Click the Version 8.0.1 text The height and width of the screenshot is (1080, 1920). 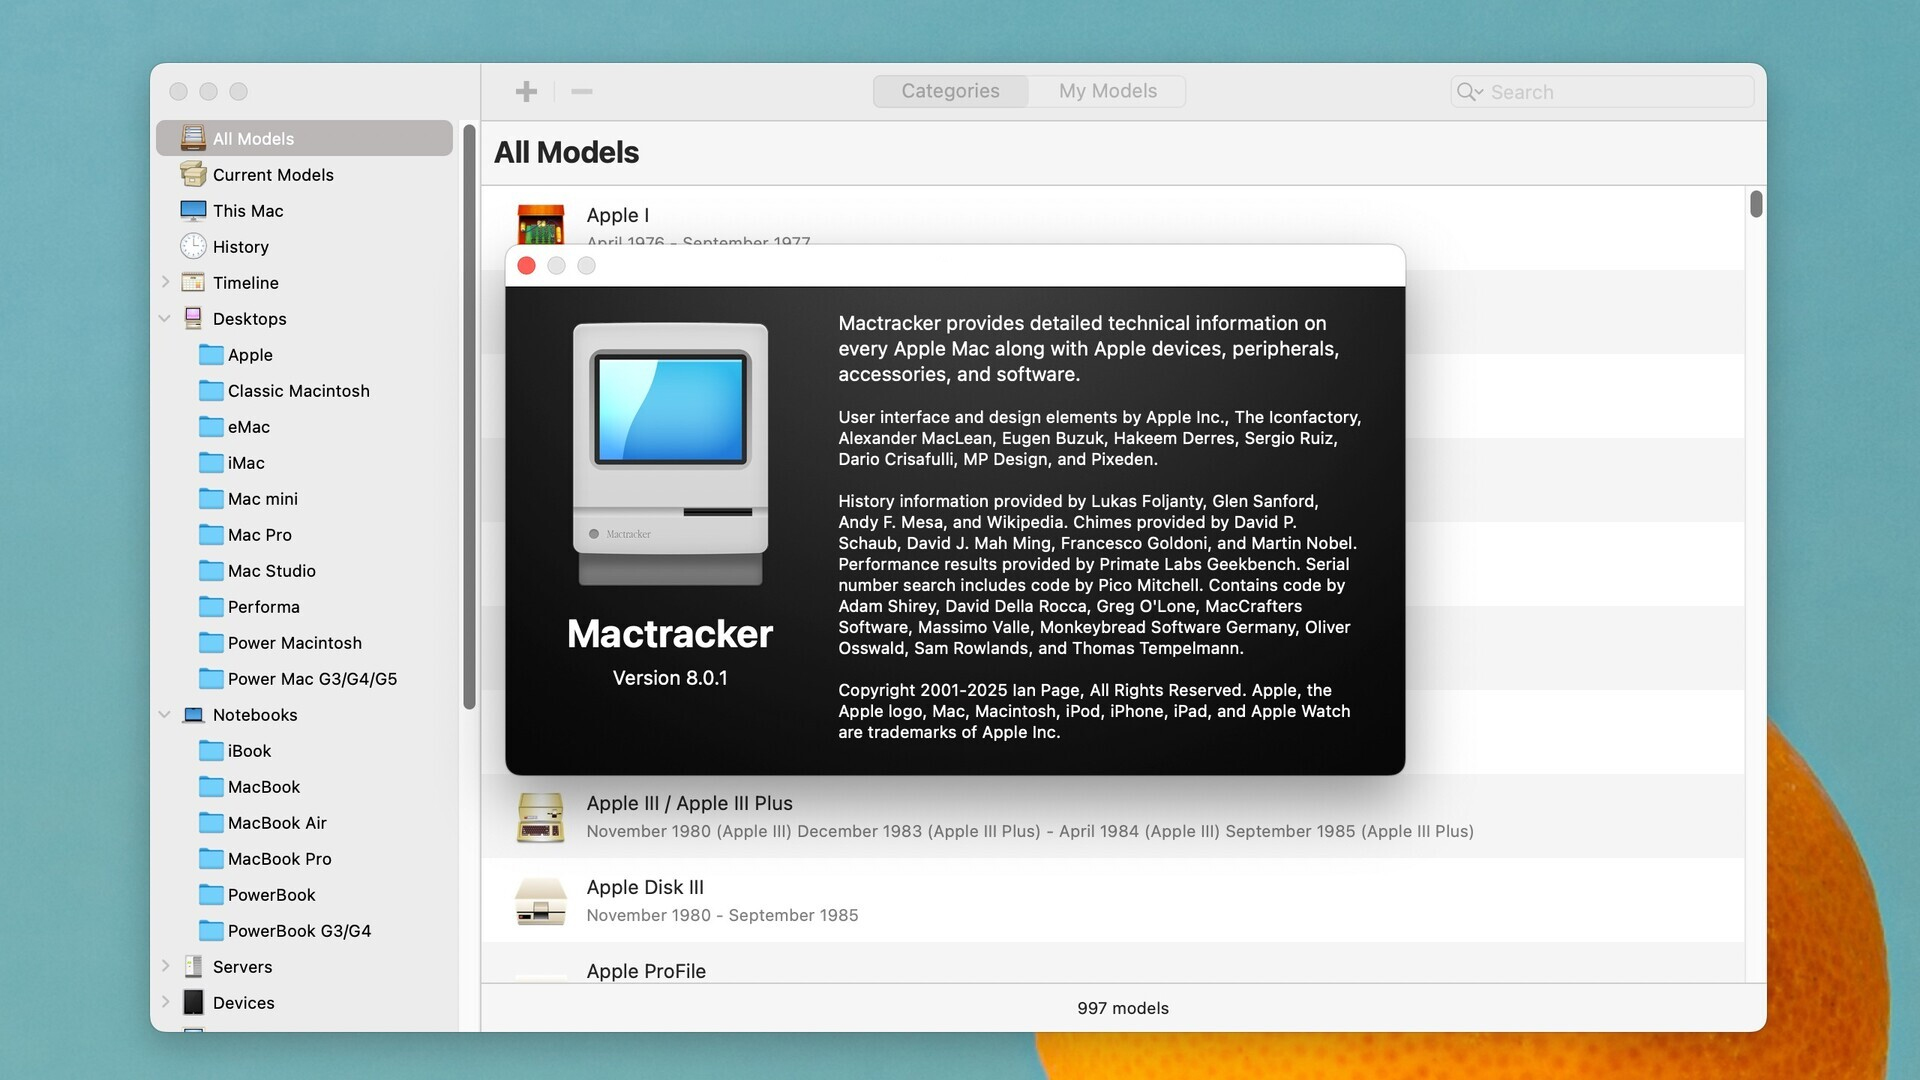(x=670, y=678)
